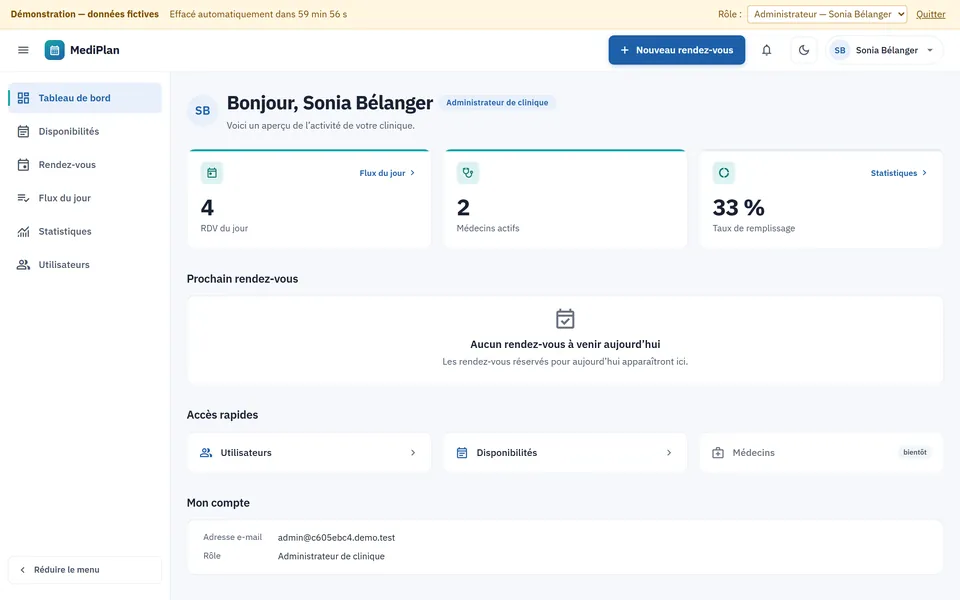Click the chevron next to Flux du jour link
The image size is (960, 600).
click(412, 173)
